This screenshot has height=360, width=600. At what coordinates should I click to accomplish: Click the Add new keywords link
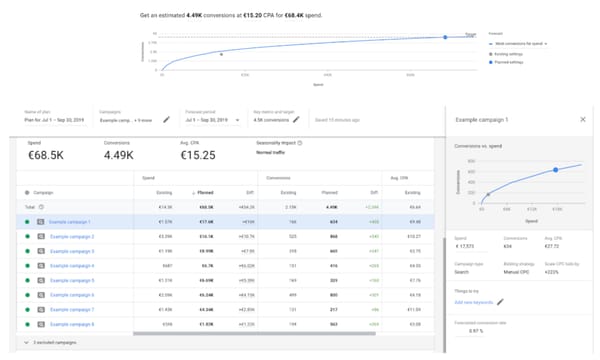tap(474, 302)
